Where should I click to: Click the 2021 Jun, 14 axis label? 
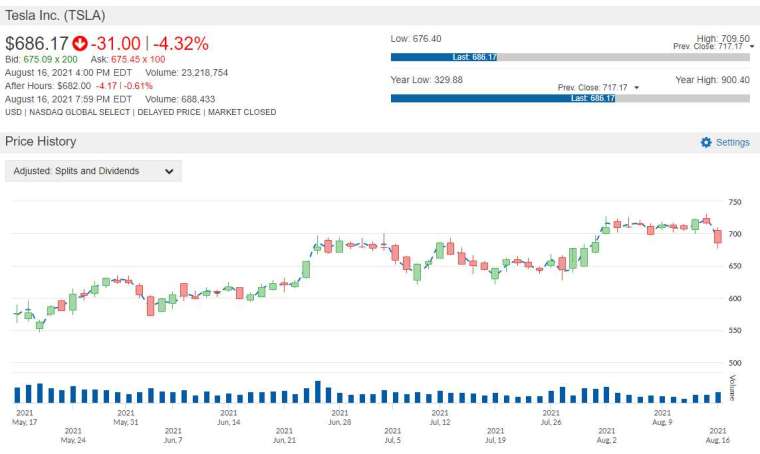click(229, 418)
